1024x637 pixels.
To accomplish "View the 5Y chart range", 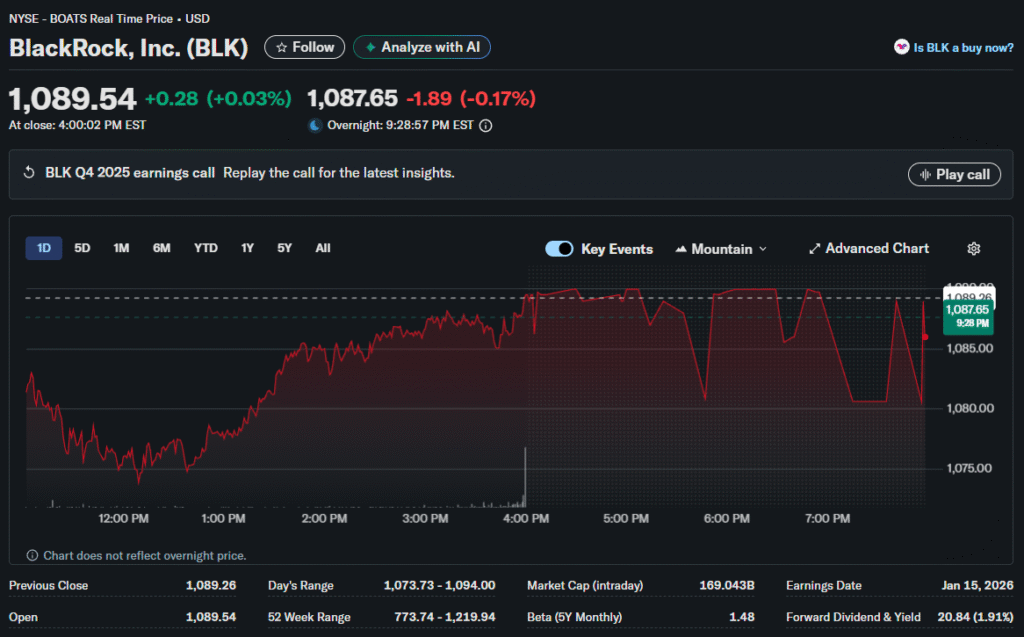I will coord(284,248).
